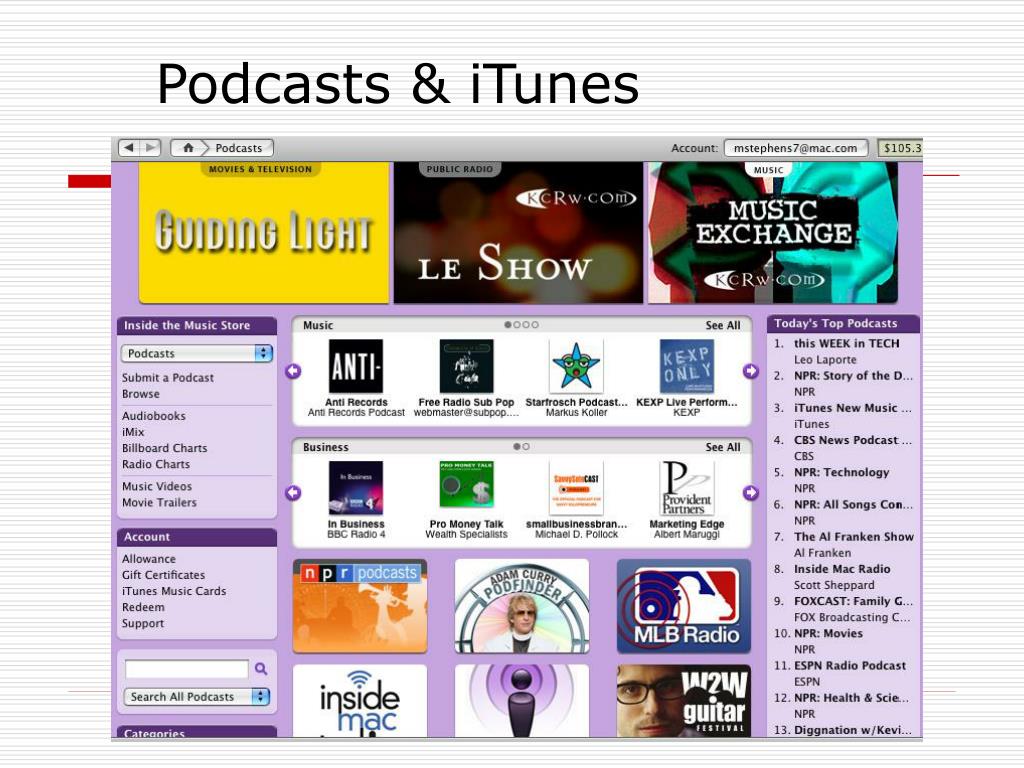Open top podcast this WEEK in TECH
Screen dimensions: 1024x768
[846, 344]
